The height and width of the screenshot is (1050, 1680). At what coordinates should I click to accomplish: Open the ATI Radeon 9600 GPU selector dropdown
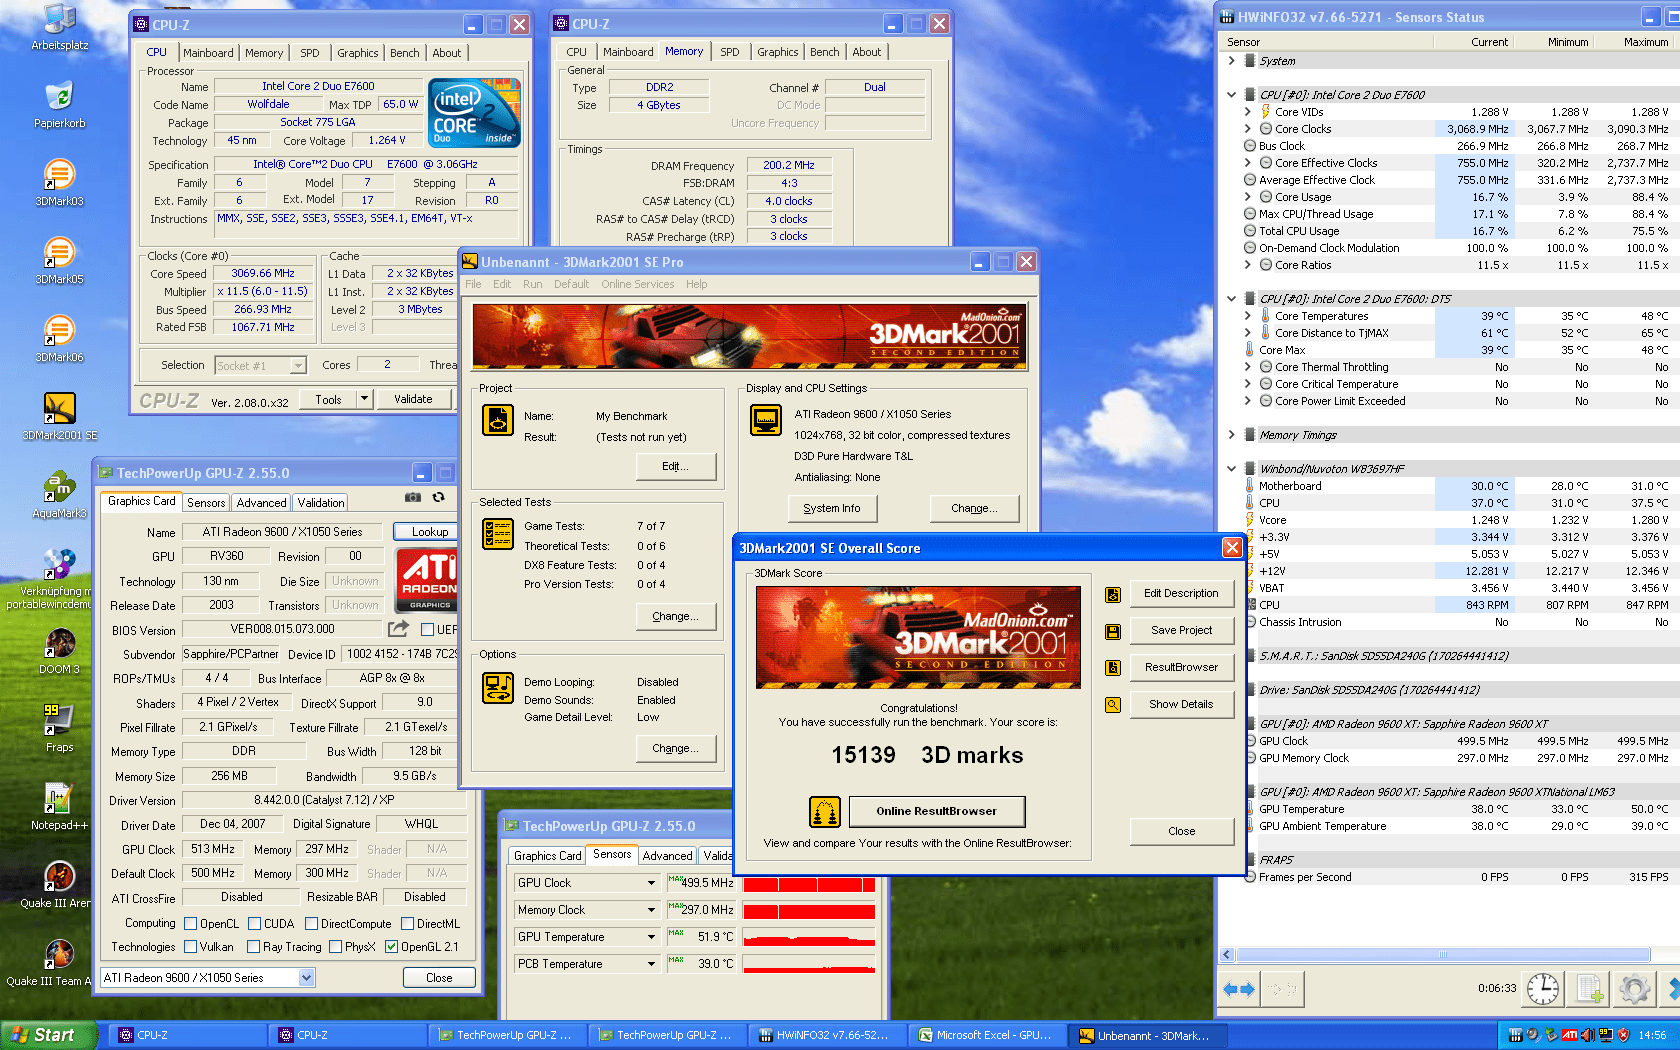[306, 978]
